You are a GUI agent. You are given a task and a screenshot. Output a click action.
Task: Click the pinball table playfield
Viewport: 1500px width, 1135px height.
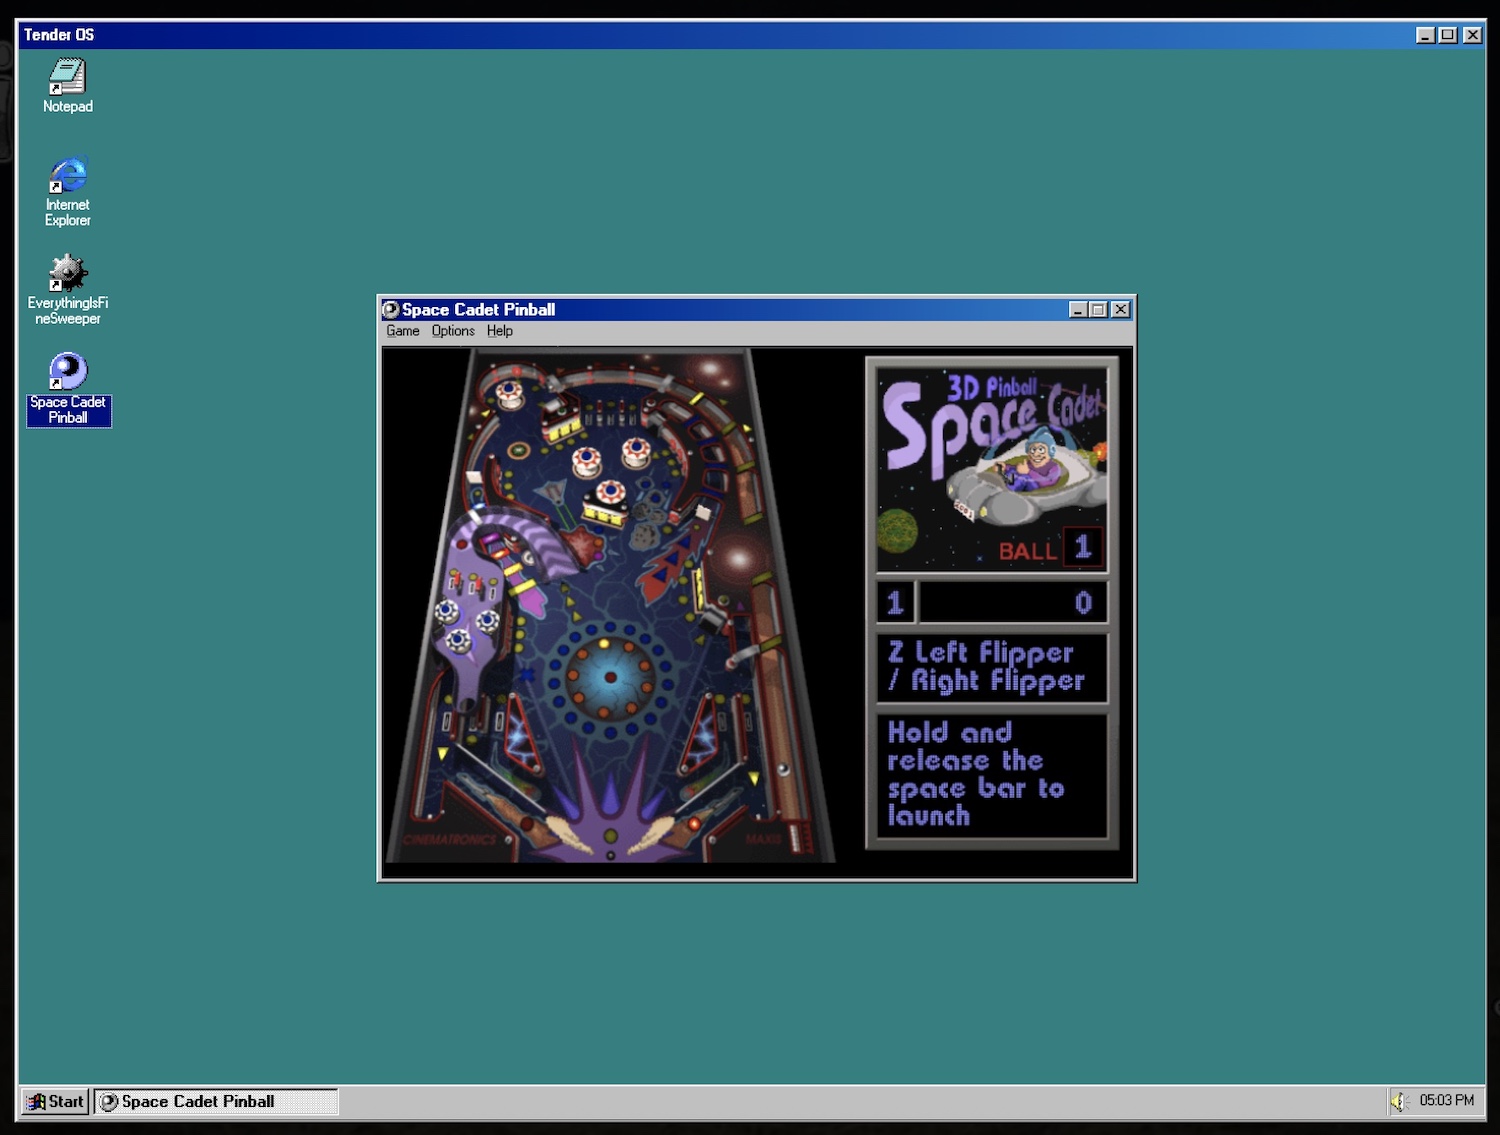[610, 605]
